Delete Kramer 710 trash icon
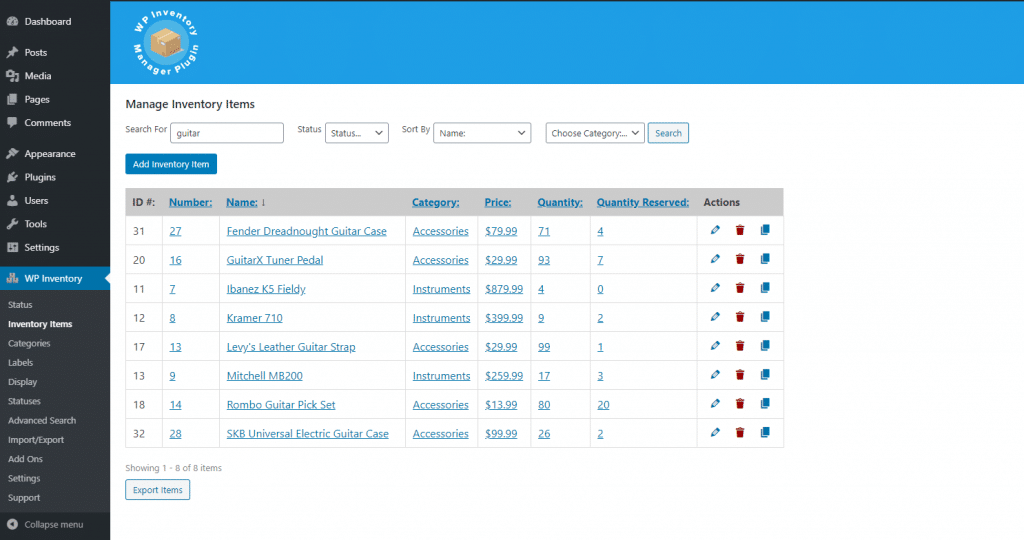The image size is (1024, 540). coord(740,317)
